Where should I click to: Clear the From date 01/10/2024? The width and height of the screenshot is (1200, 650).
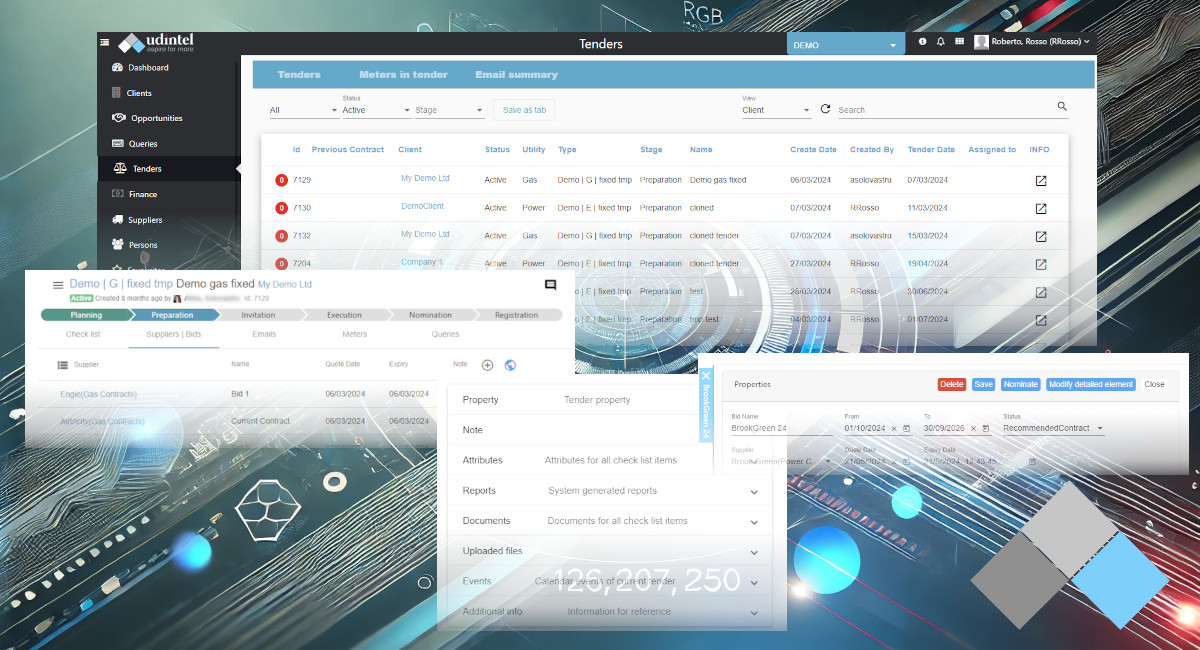893,428
